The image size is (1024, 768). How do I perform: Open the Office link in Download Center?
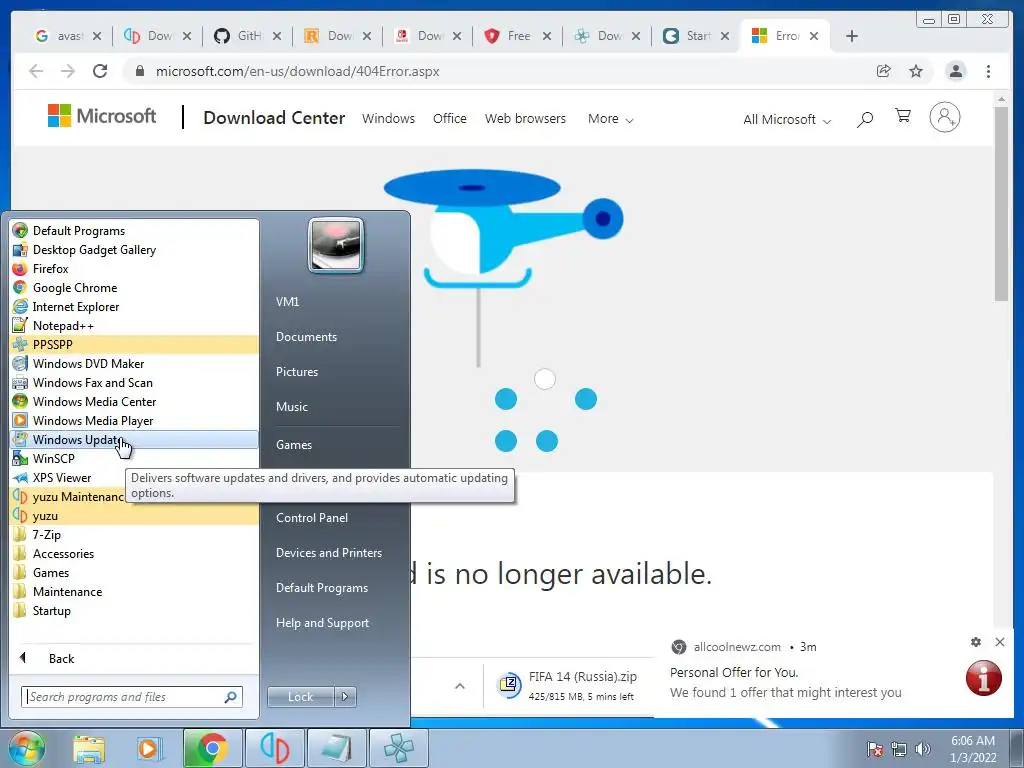point(449,119)
